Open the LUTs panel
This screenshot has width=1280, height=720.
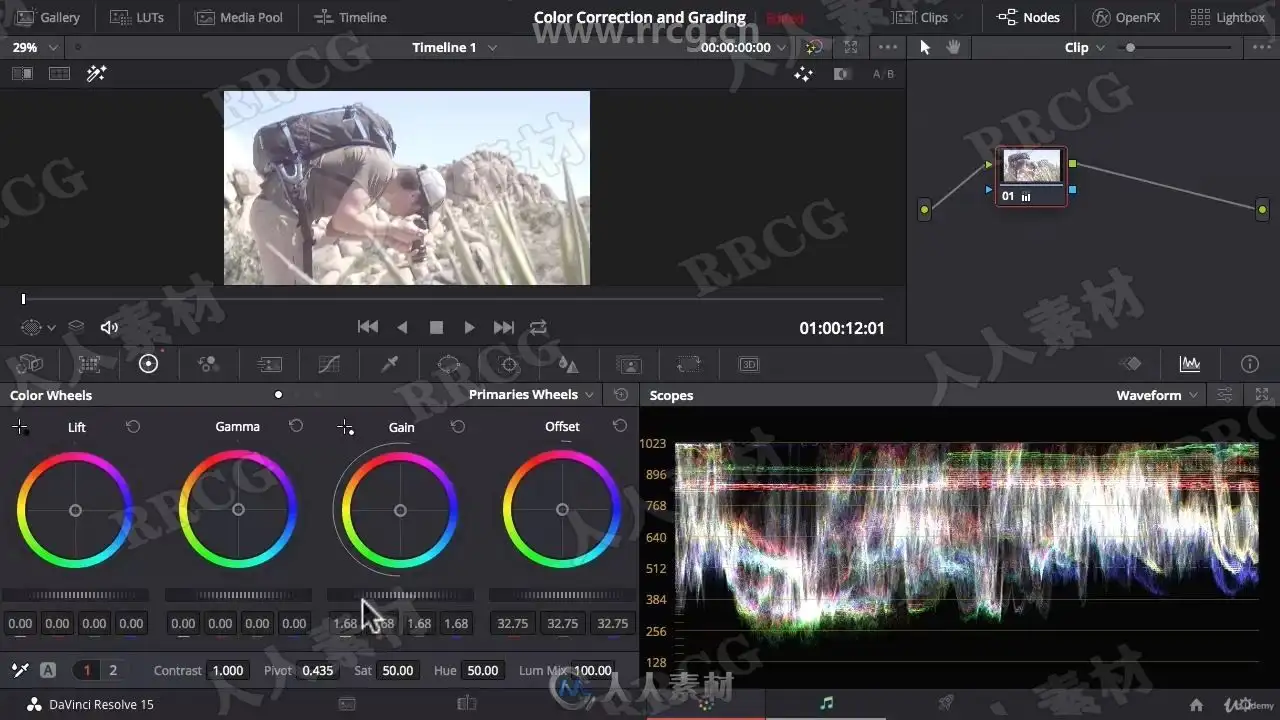click(x=136, y=17)
